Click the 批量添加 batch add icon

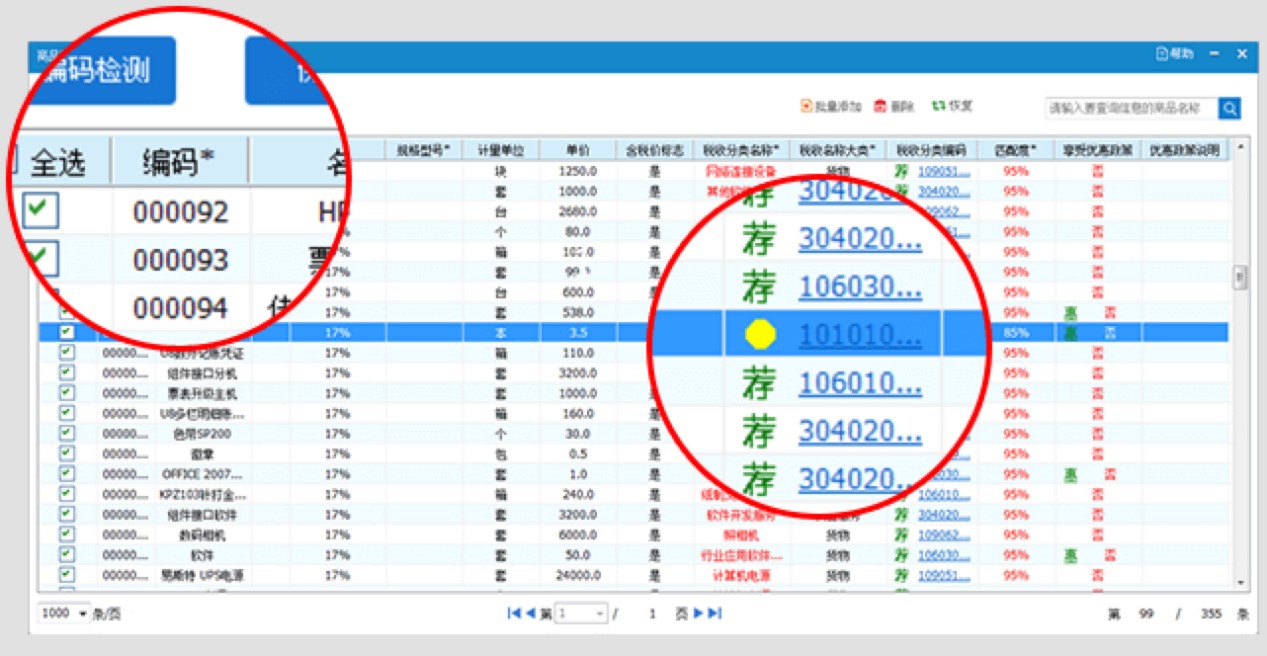[x=806, y=106]
